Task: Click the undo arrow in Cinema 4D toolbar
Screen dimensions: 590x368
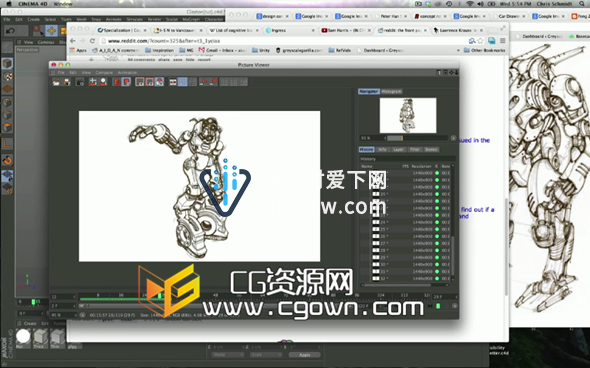Action: point(11,30)
